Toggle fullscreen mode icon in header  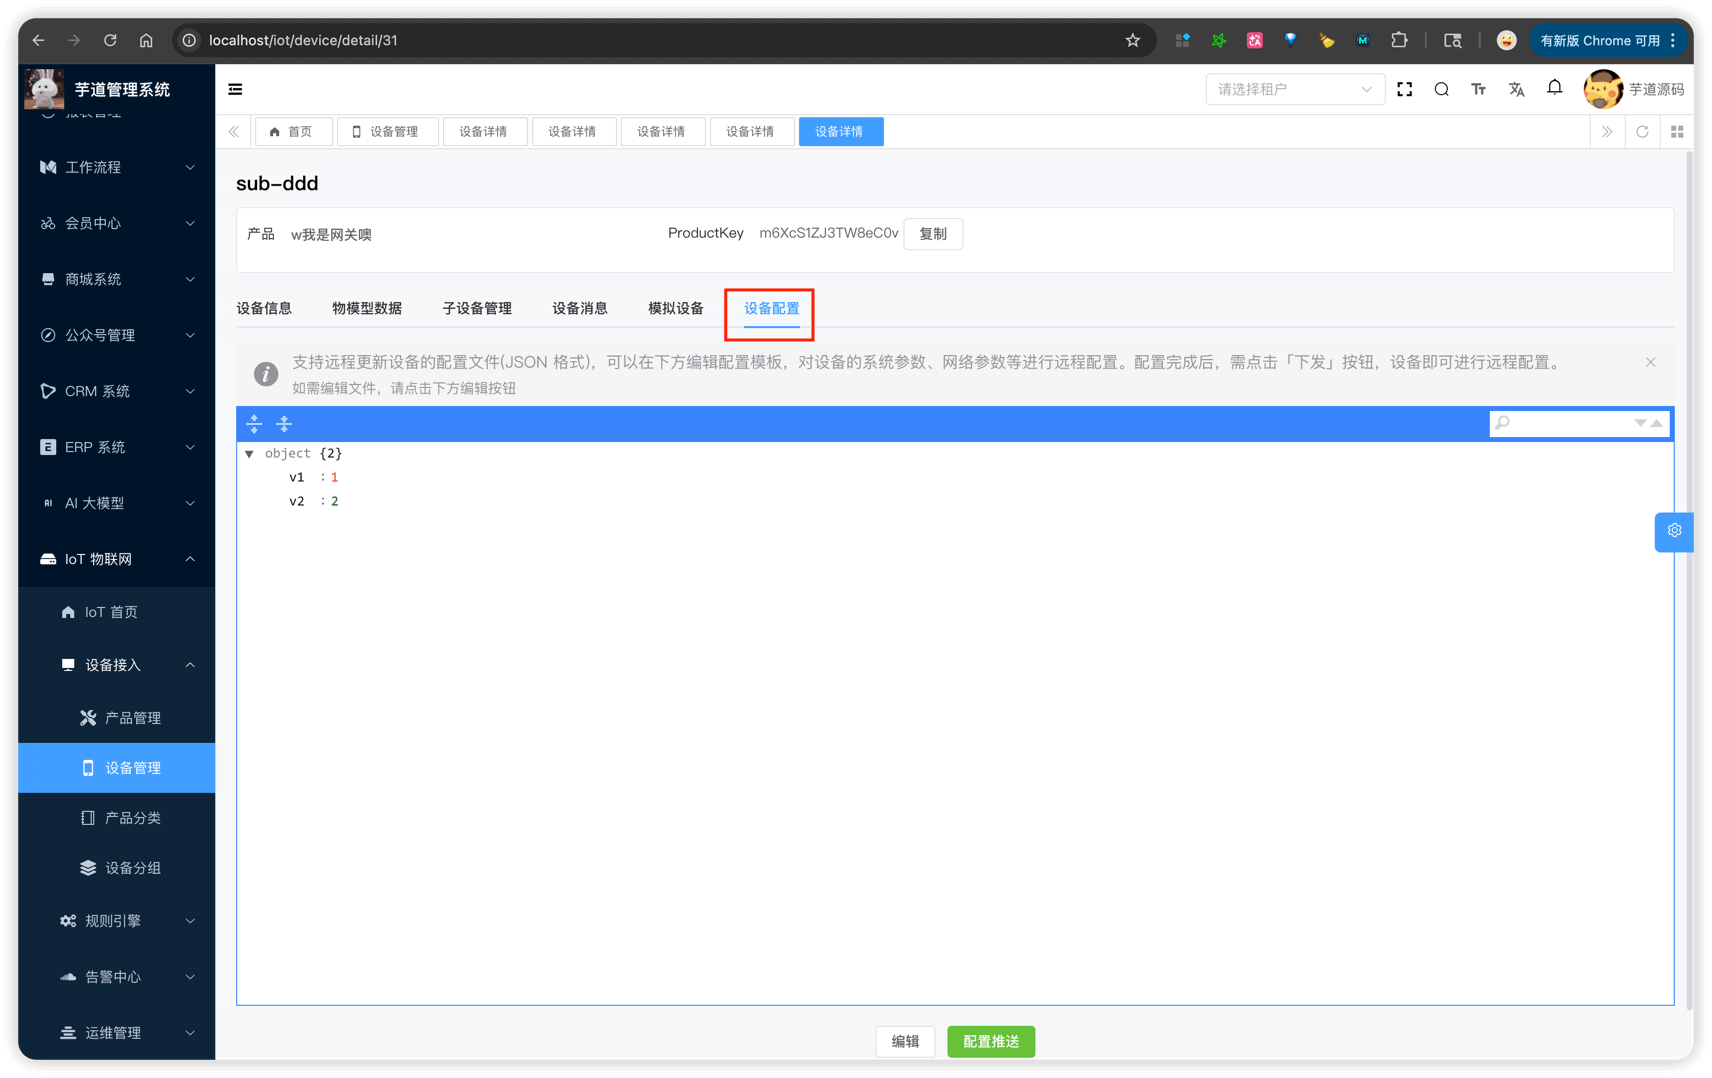[x=1404, y=89]
